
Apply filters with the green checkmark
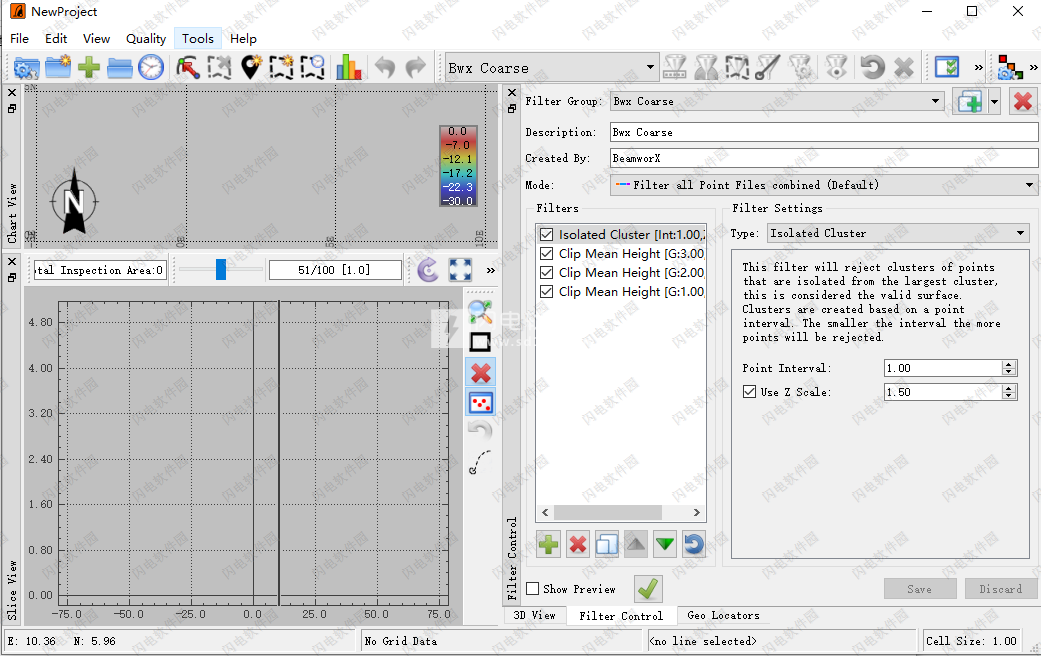click(648, 589)
